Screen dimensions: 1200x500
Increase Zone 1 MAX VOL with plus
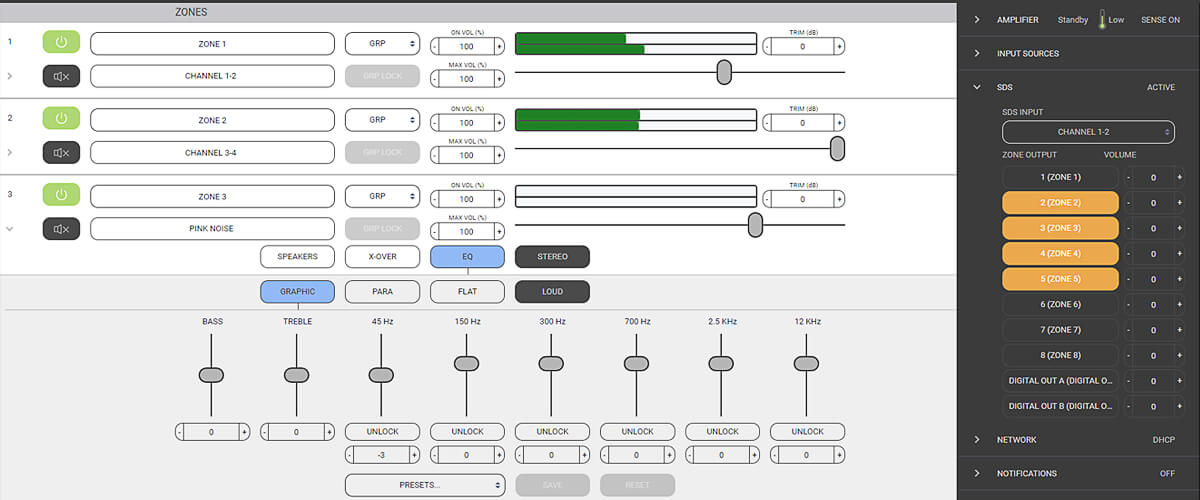tap(499, 79)
